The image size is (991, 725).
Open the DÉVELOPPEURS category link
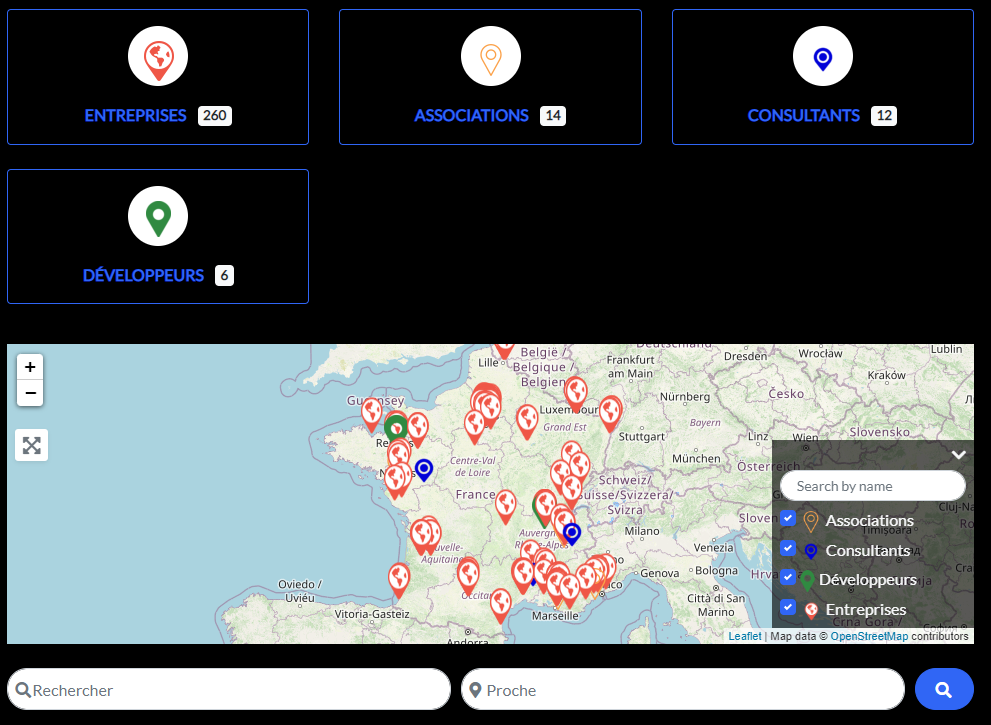pos(143,276)
